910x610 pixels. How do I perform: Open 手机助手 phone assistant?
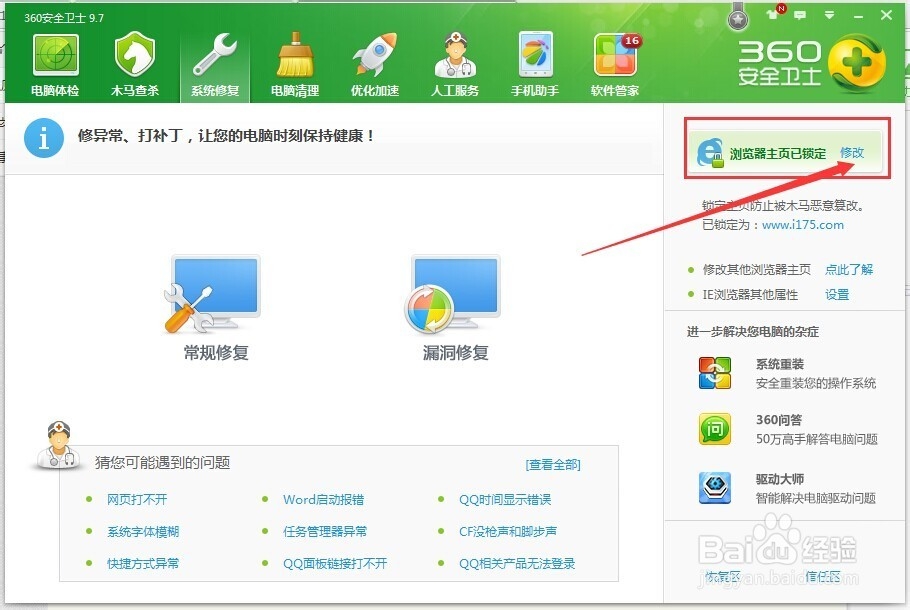[x=535, y=60]
